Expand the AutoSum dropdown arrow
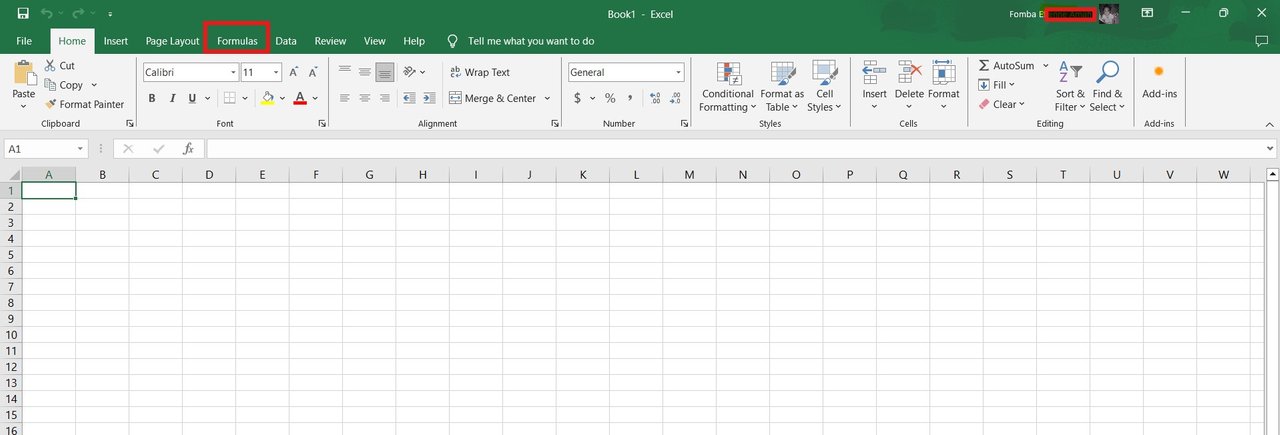 pyautogui.click(x=1046, y=65)
